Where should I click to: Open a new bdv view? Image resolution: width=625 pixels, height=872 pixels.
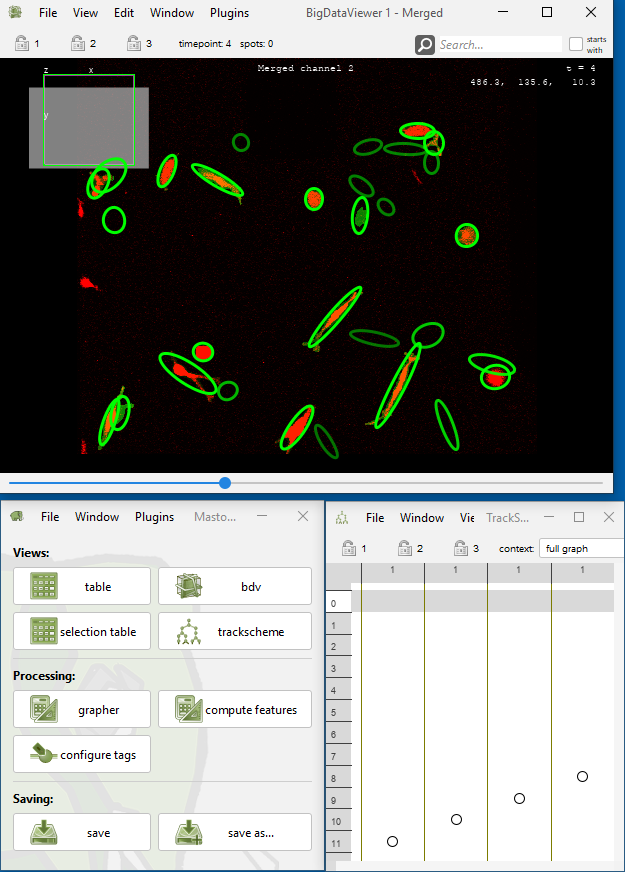pos(235,586)
